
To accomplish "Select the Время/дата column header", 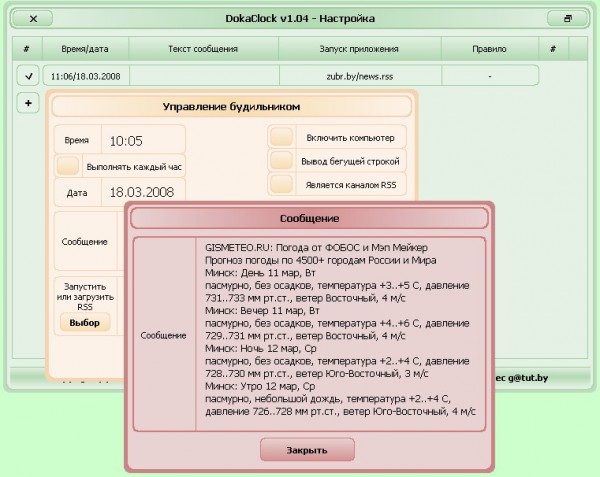I will click(85, 49).
